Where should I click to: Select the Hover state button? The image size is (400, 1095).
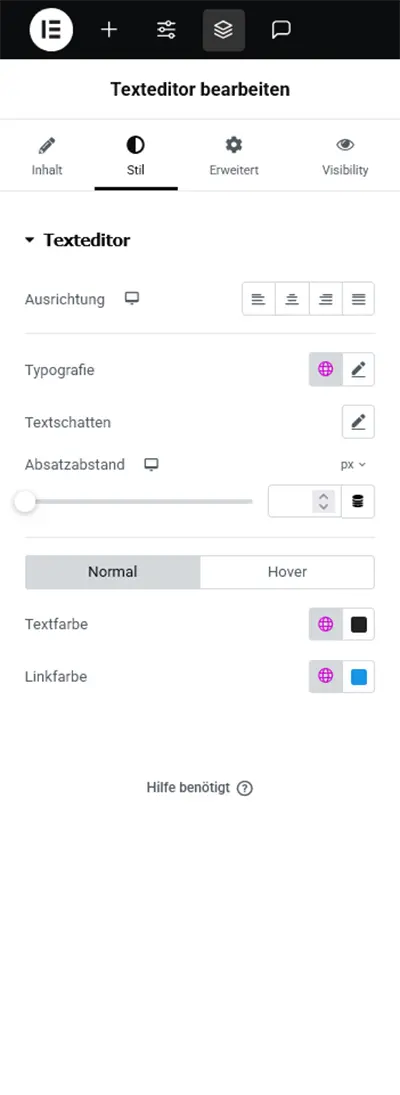(x=287, y=572)
